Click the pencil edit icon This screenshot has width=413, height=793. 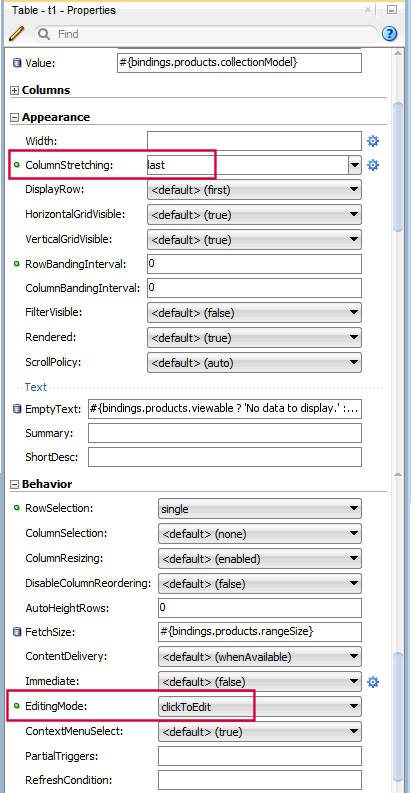coord(16,34)
